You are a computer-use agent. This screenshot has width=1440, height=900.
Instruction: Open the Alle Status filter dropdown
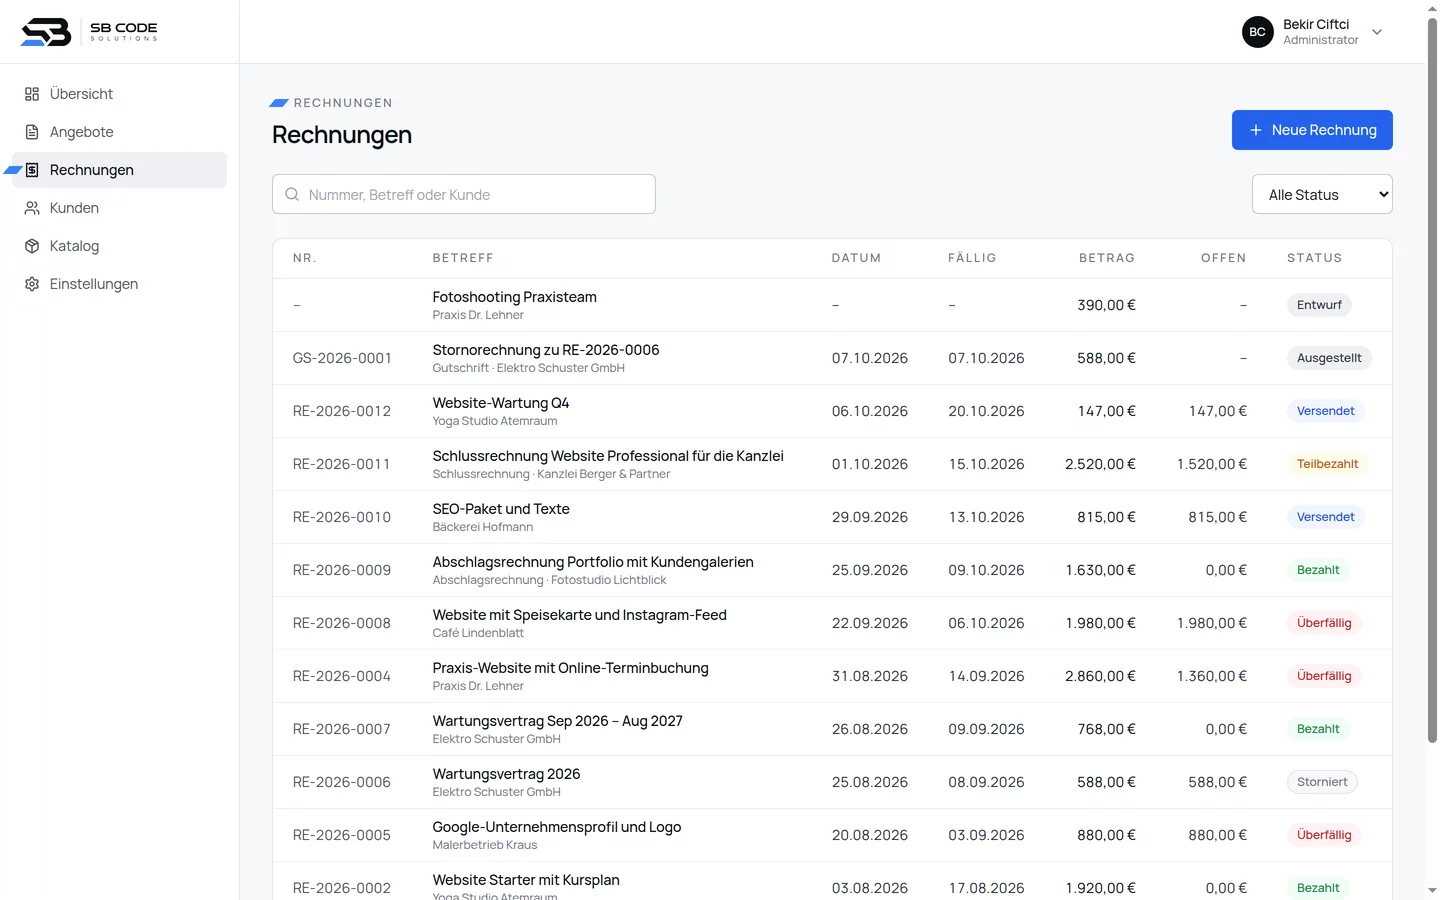[x=1322, y=194]
